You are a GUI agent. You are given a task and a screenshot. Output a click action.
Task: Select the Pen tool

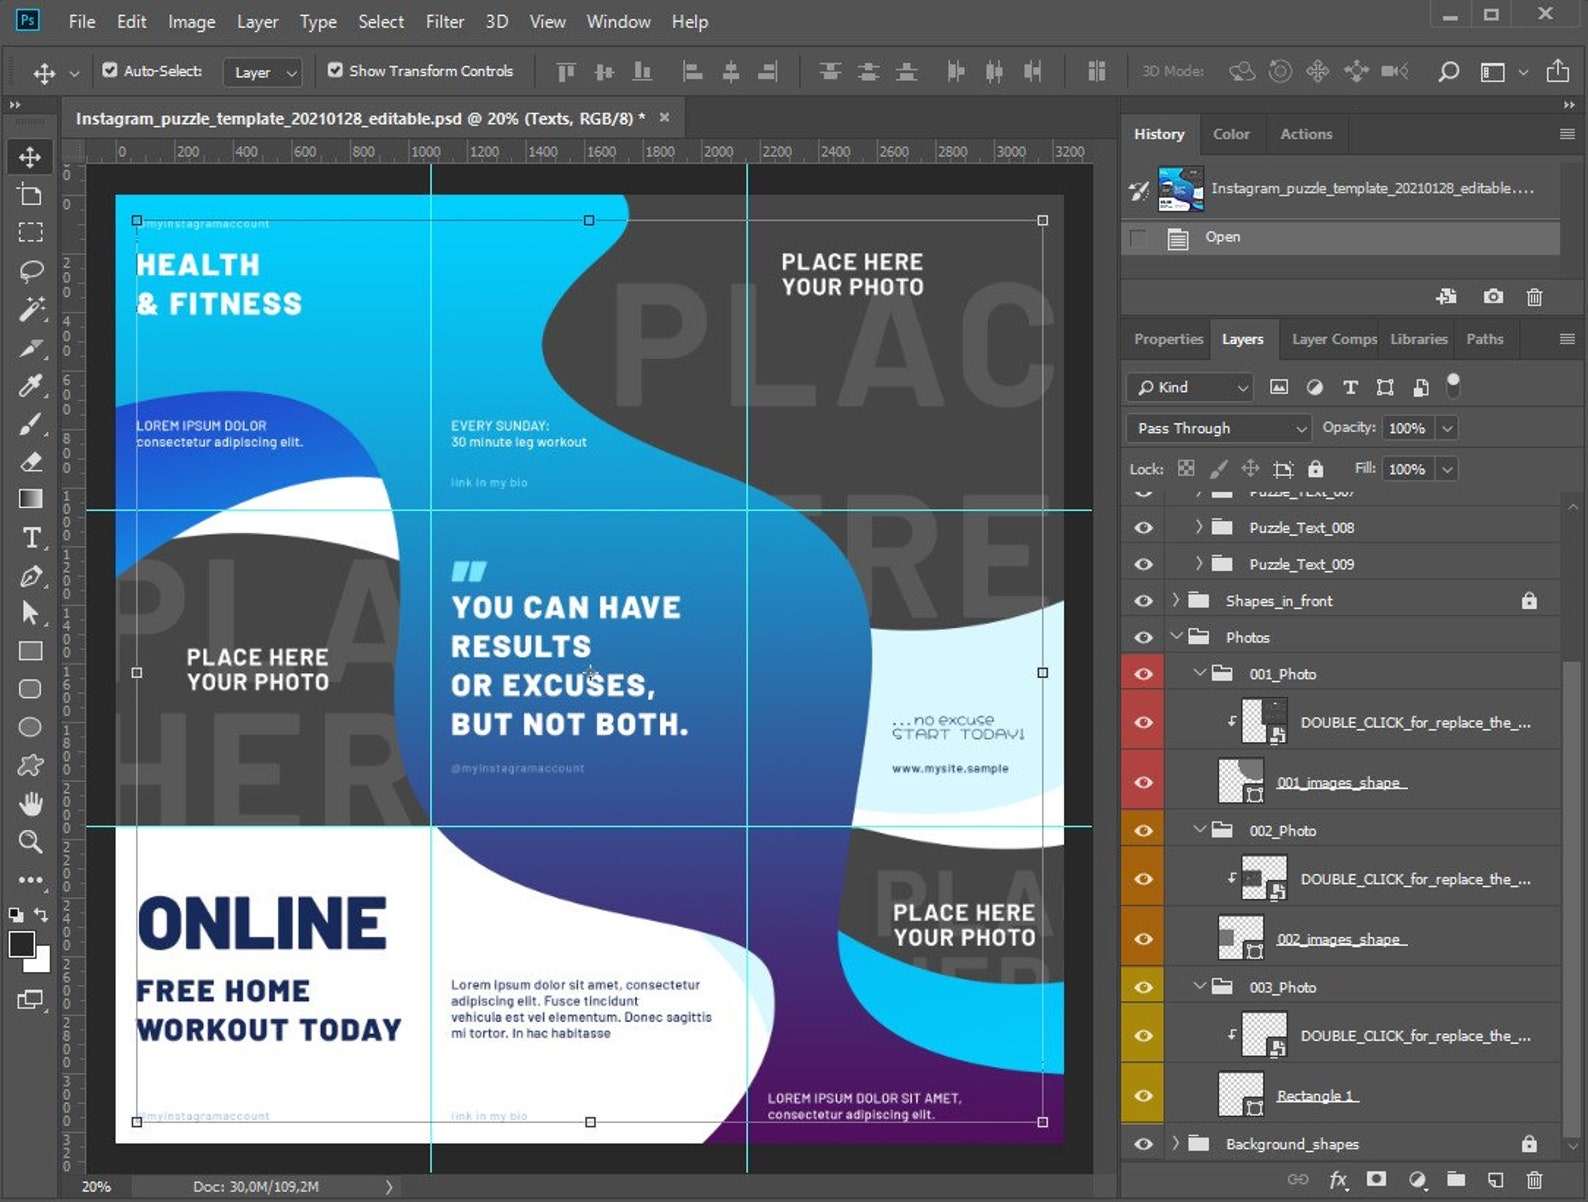pos(30,575)
